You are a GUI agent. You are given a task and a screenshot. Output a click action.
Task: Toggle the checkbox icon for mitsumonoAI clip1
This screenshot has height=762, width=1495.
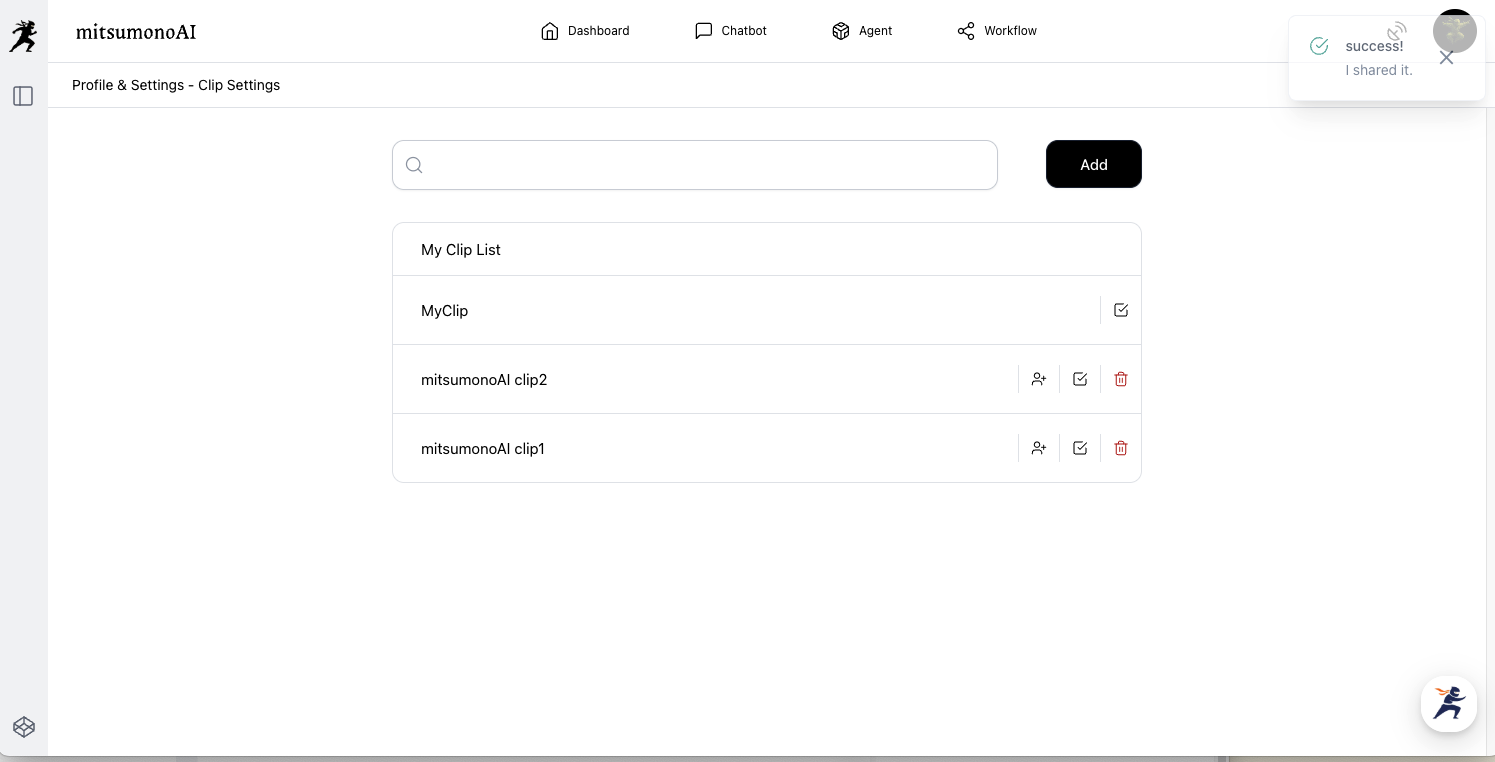coord(1080,448)
